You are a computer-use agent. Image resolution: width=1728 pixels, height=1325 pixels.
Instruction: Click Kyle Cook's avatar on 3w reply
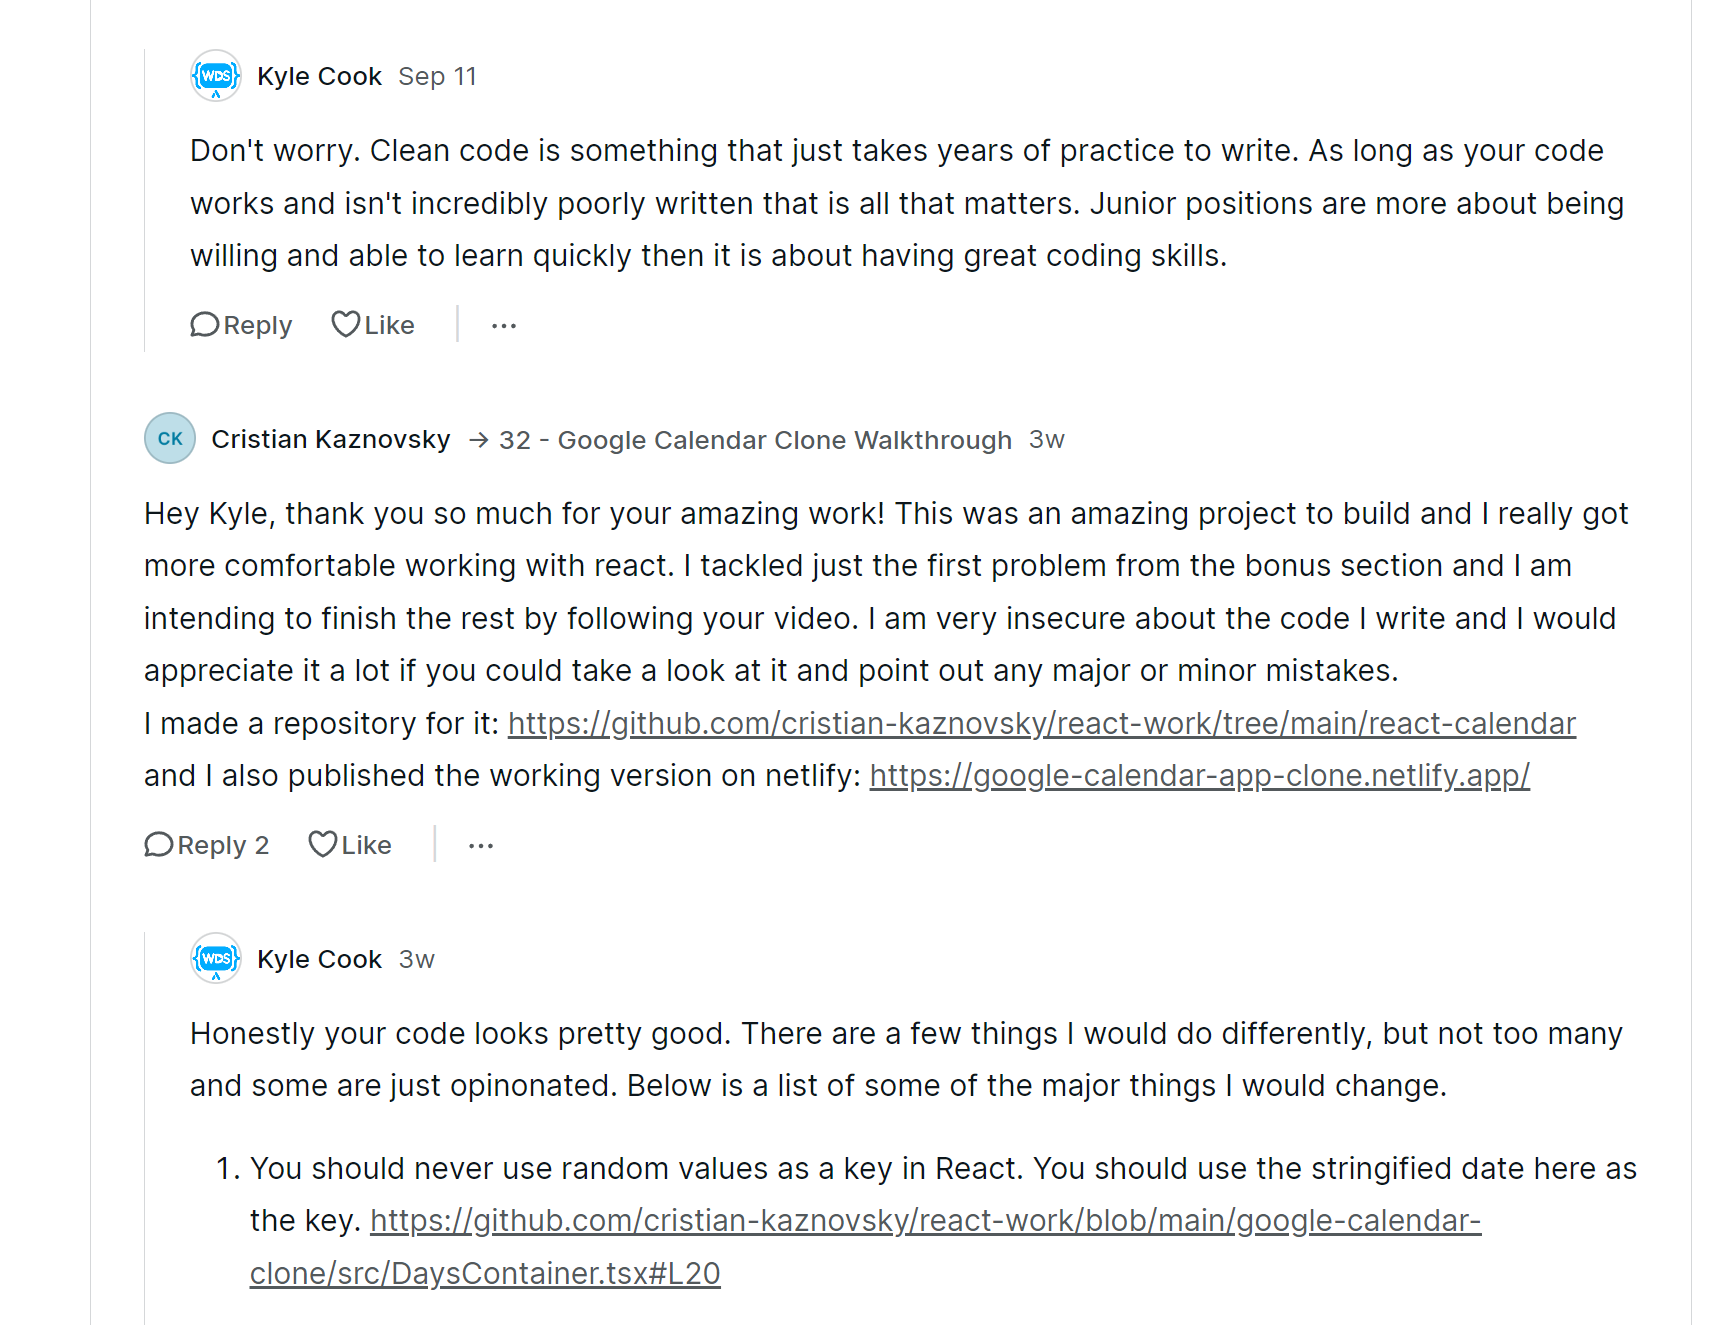(x=216, y=958)
